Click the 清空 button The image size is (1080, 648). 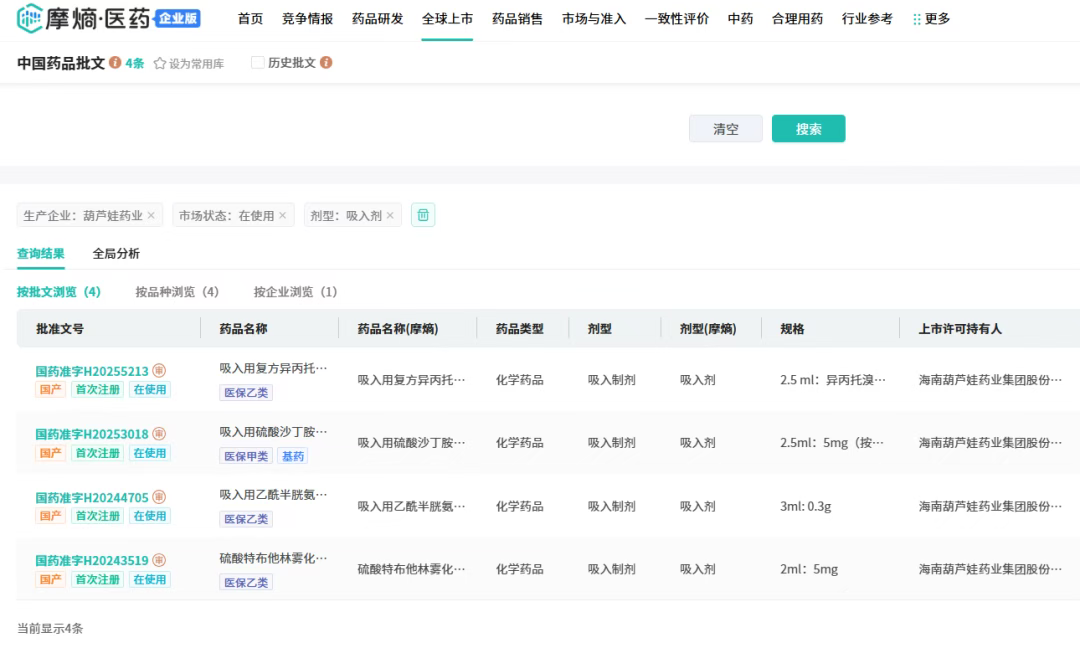pyautogui.click(x=725, y=129)
